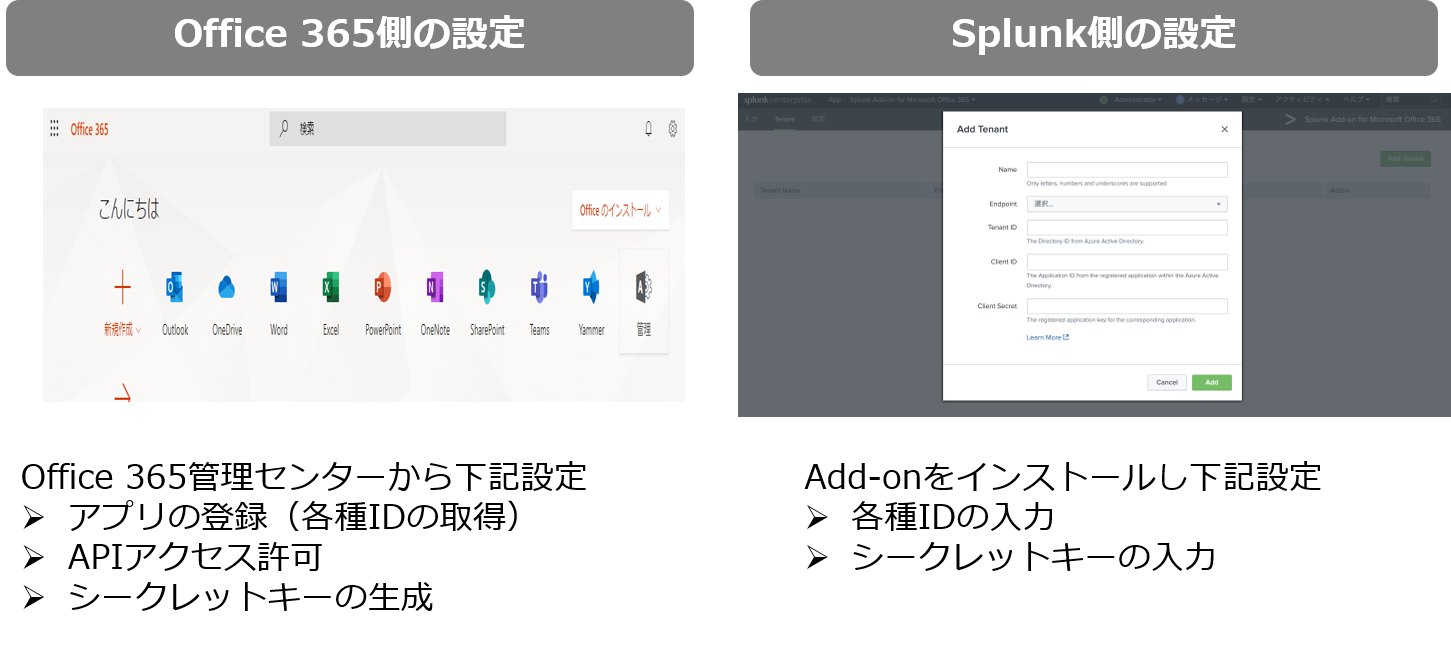Launch the OneDrive app
Image resolution: width=1451 pixels, height=671 pixels.
(x=227, y=305)
